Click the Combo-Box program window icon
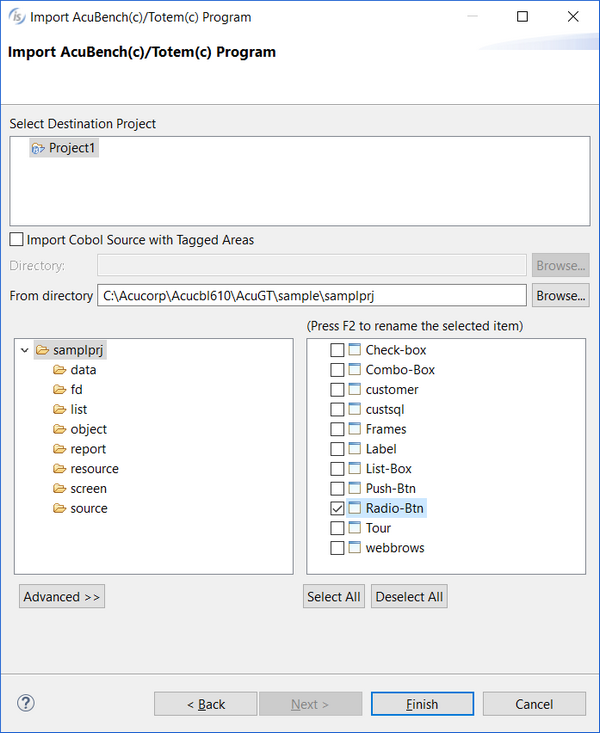600x733 pixels. coord(355,369)
